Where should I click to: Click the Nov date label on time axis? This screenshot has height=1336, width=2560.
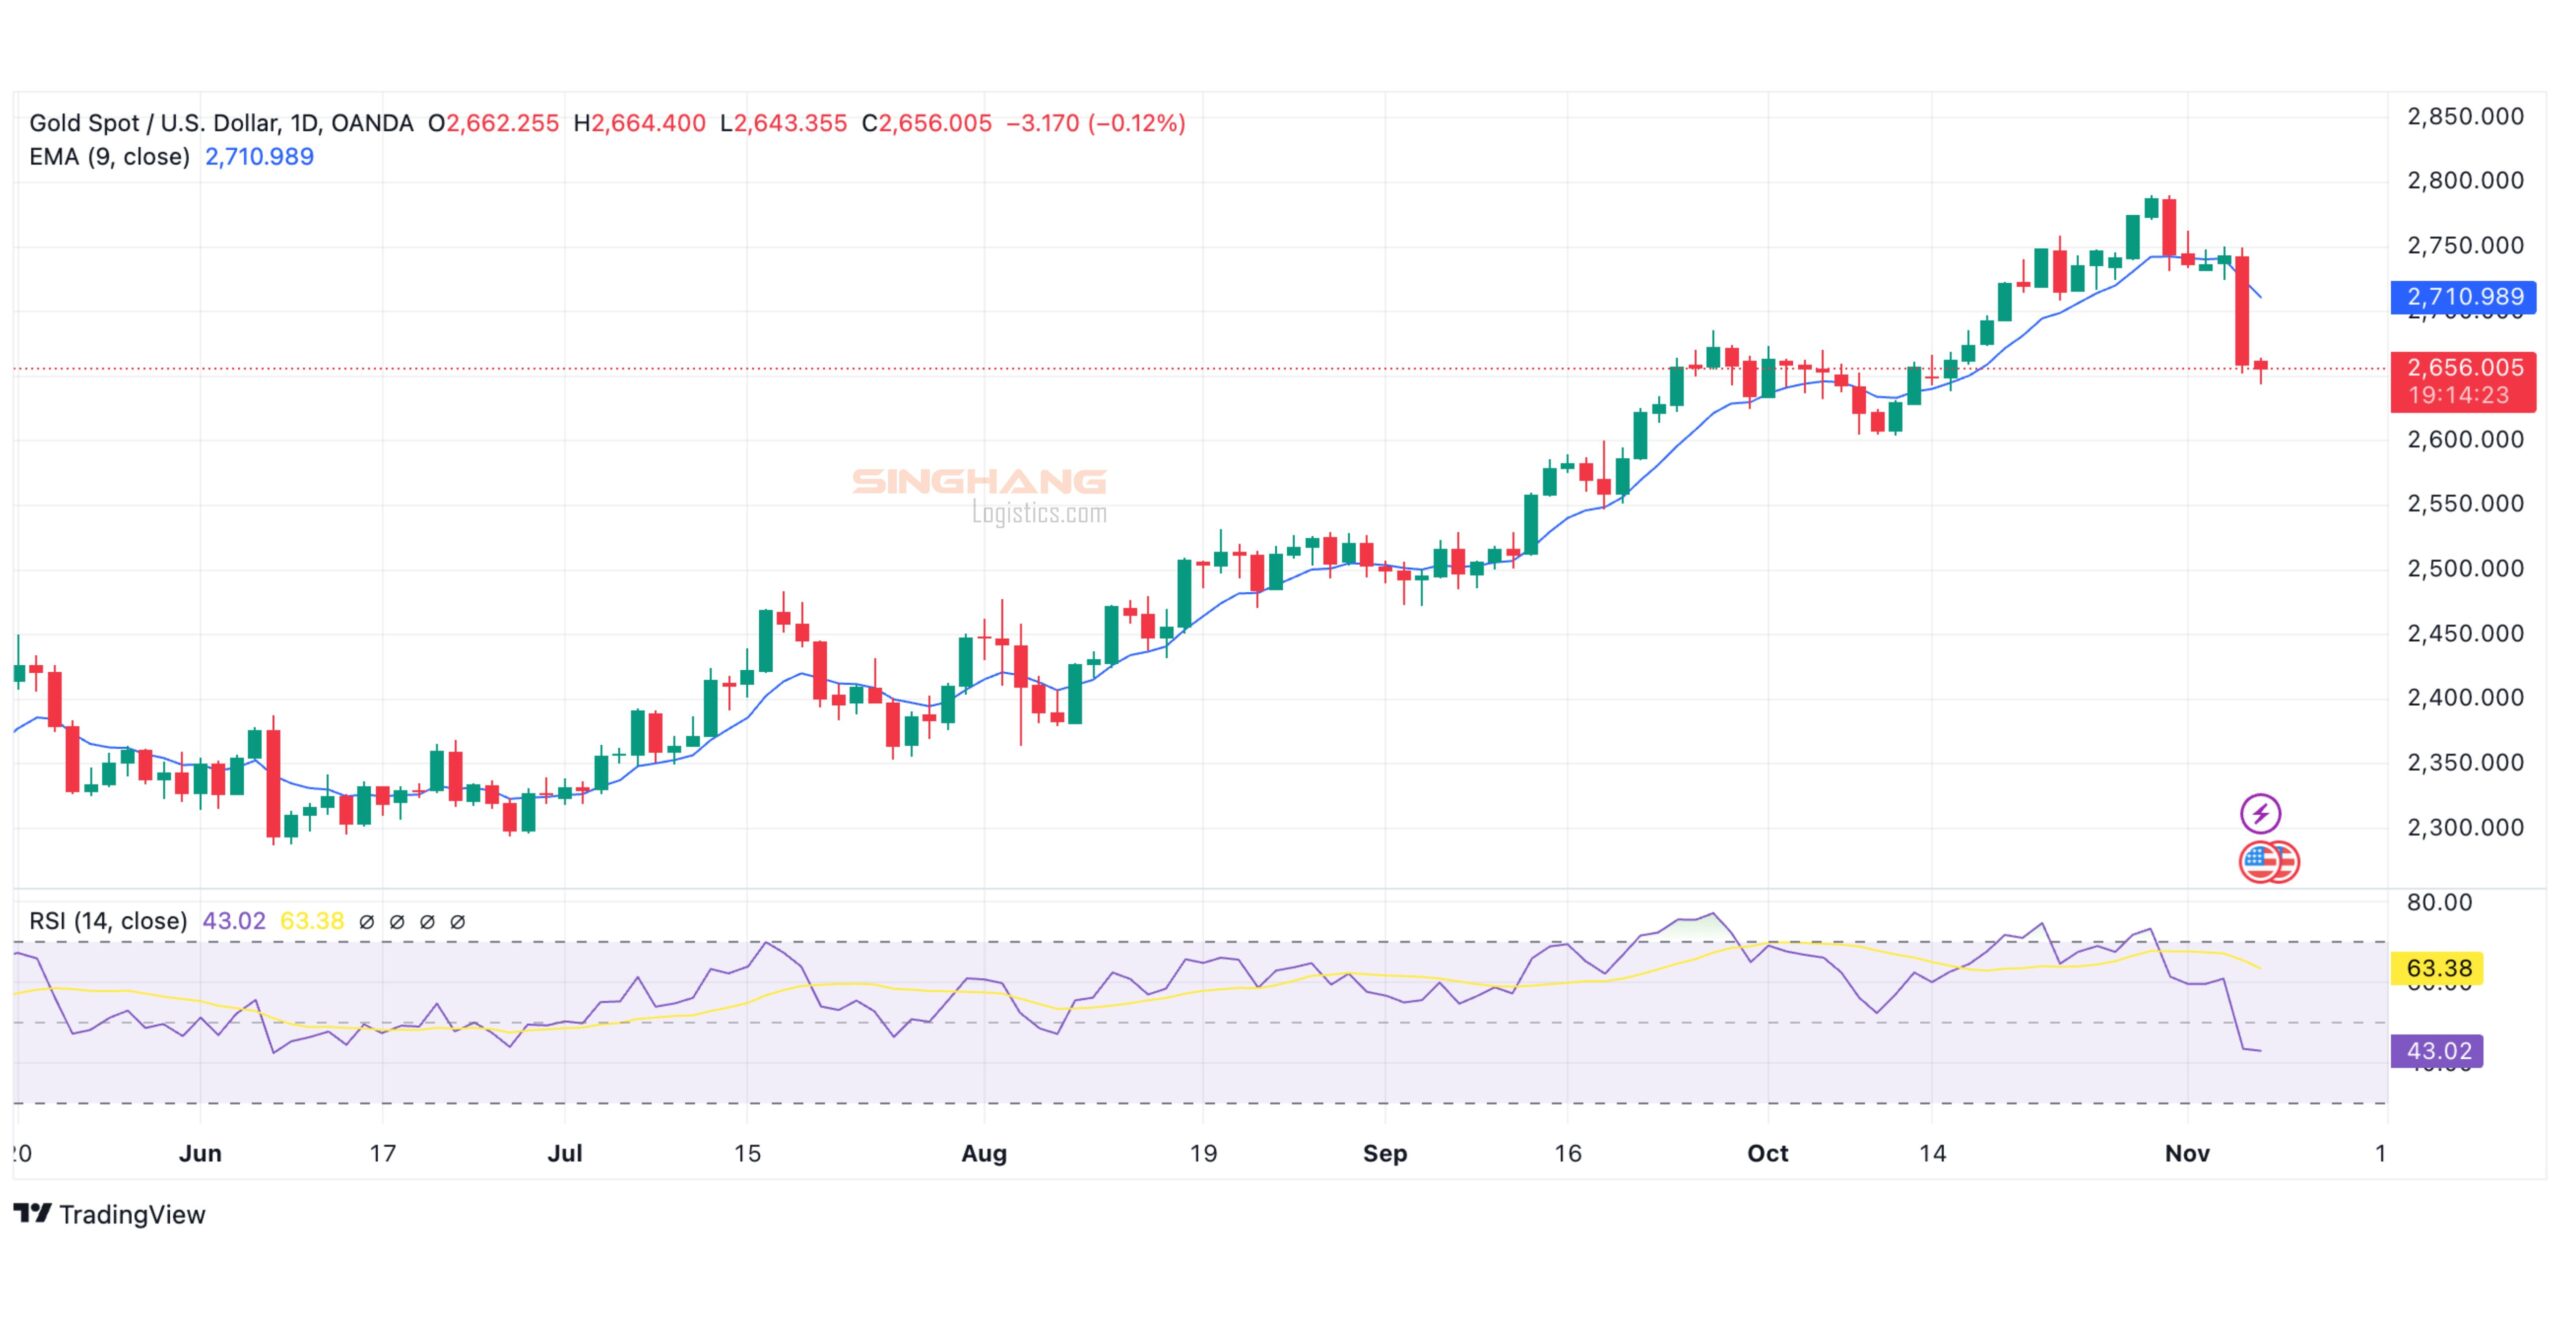point(2187,1154)
